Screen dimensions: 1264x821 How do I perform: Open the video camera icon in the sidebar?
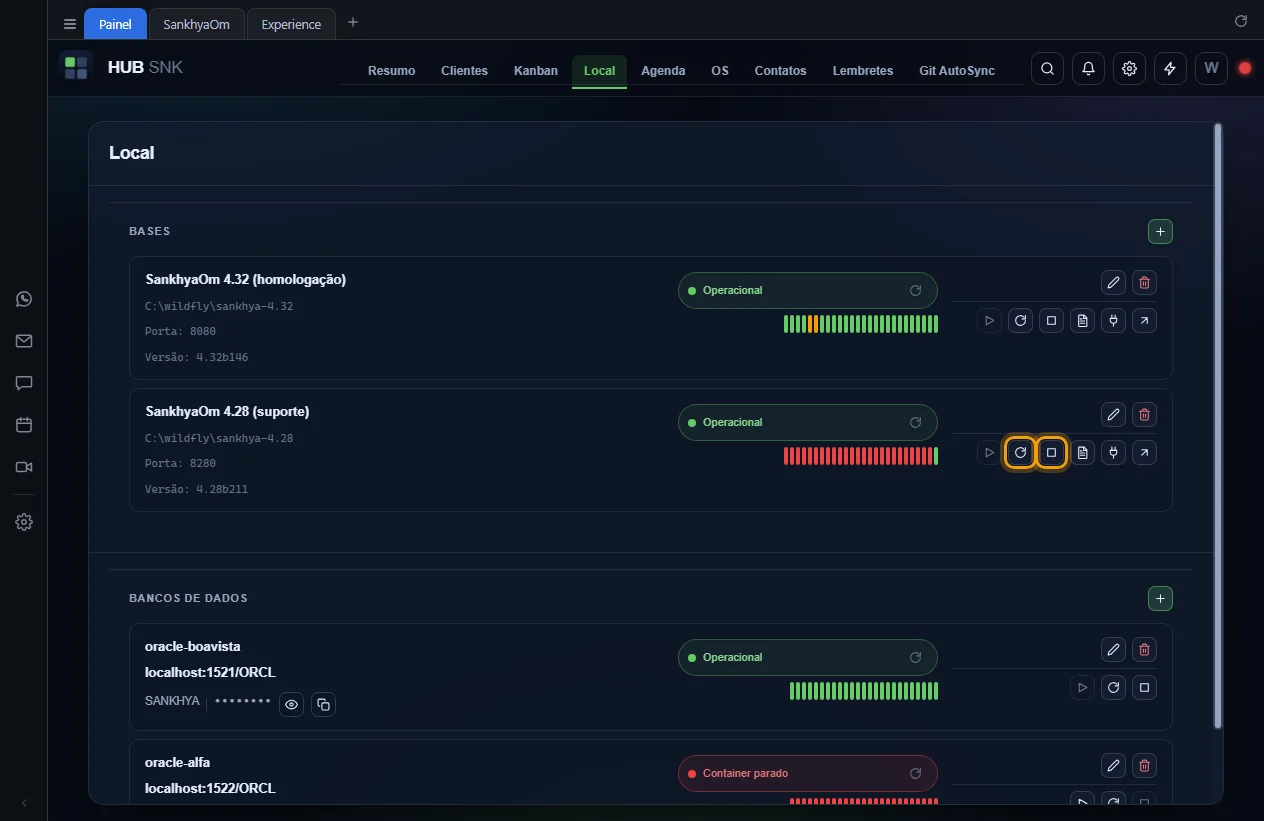point(24,467)
